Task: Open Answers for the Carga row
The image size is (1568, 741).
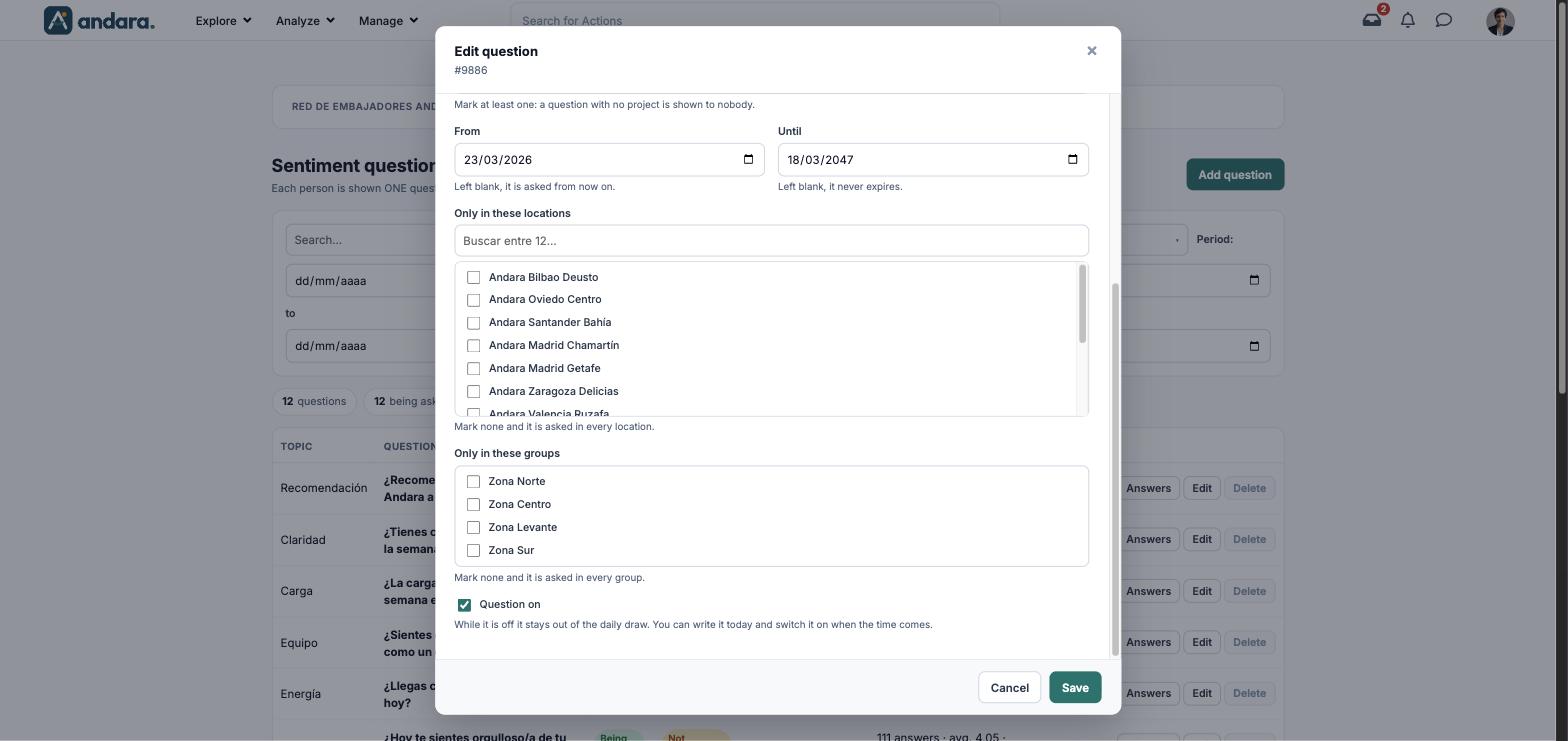Action: click(x=1148, y=591)
